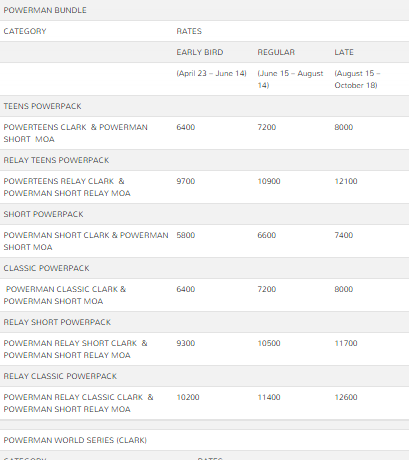Click POWERMAN WORLD SERIES (CLARK) heading

click(75, 440)
